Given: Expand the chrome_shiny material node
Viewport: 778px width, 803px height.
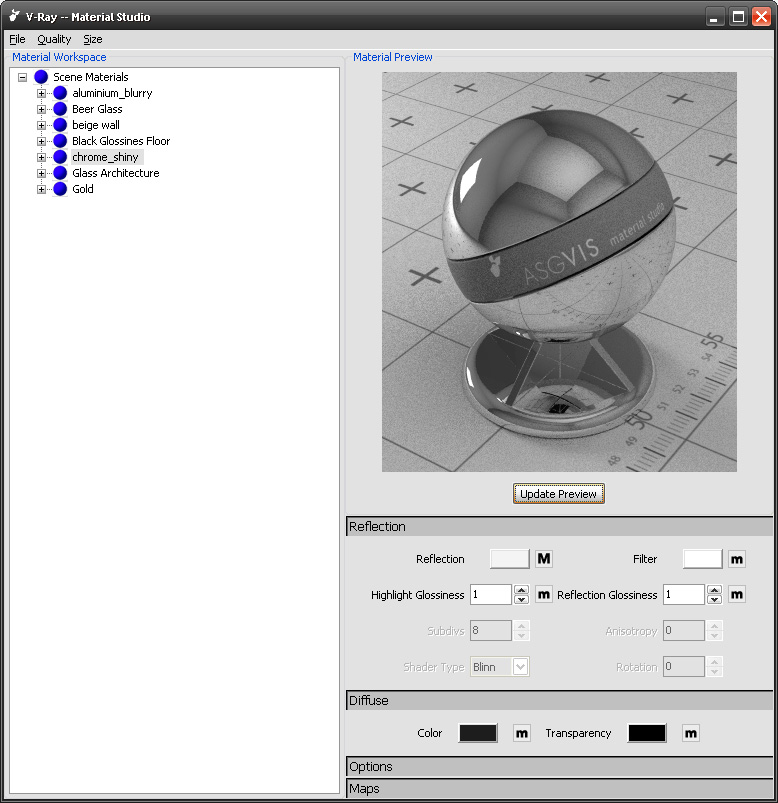Looking at the screenshot, I should (41, 157).
